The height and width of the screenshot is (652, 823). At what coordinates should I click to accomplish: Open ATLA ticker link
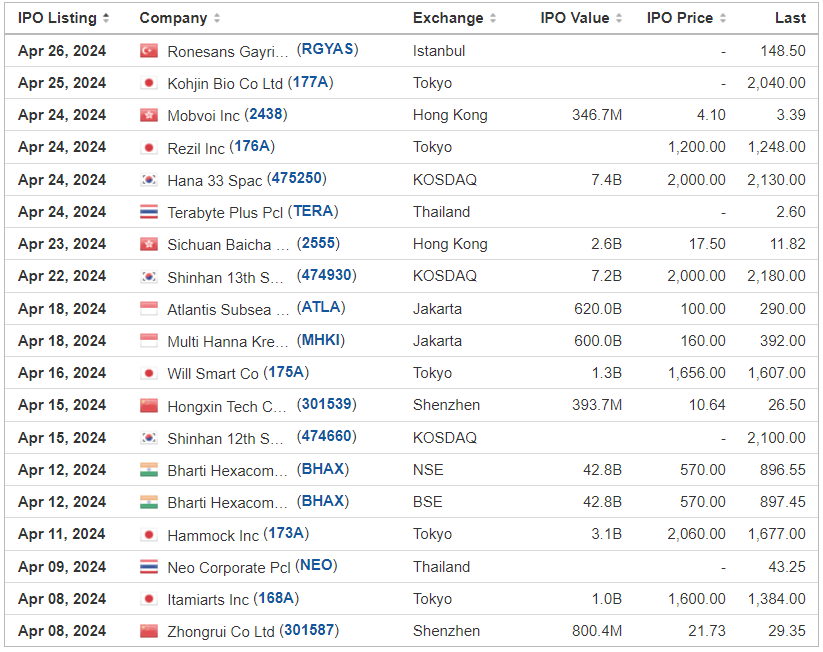tap(321, 308)
